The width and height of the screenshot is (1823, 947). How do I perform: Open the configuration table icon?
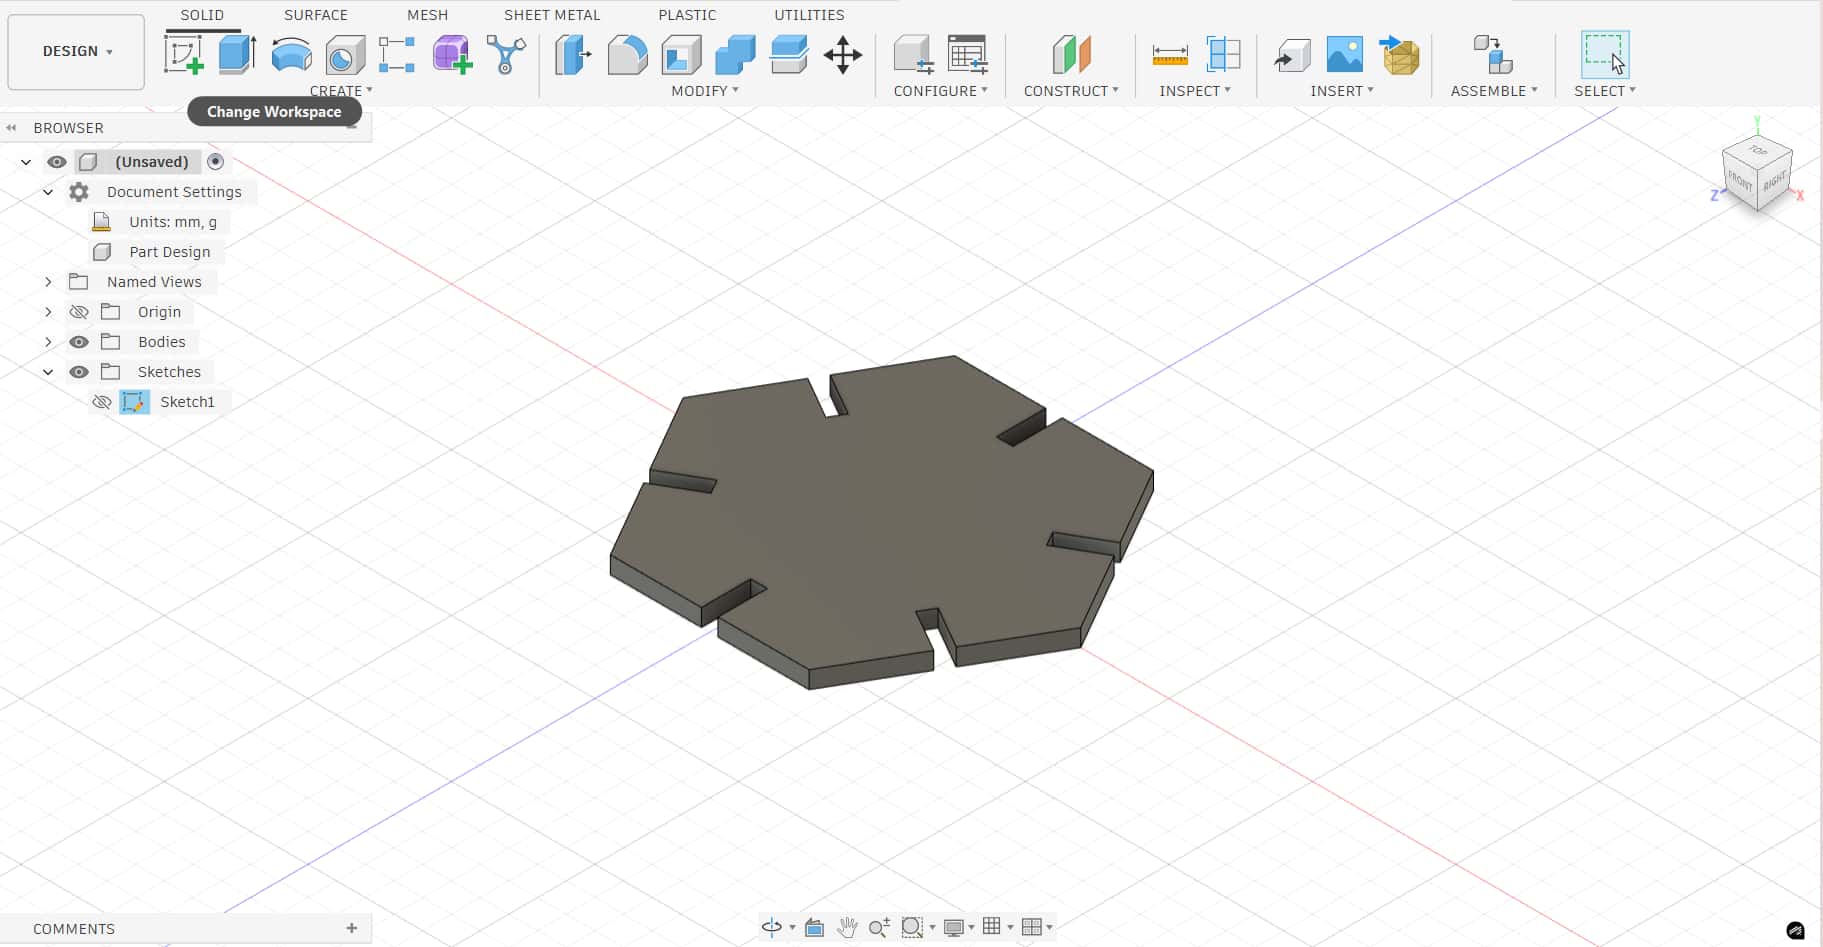968,54
